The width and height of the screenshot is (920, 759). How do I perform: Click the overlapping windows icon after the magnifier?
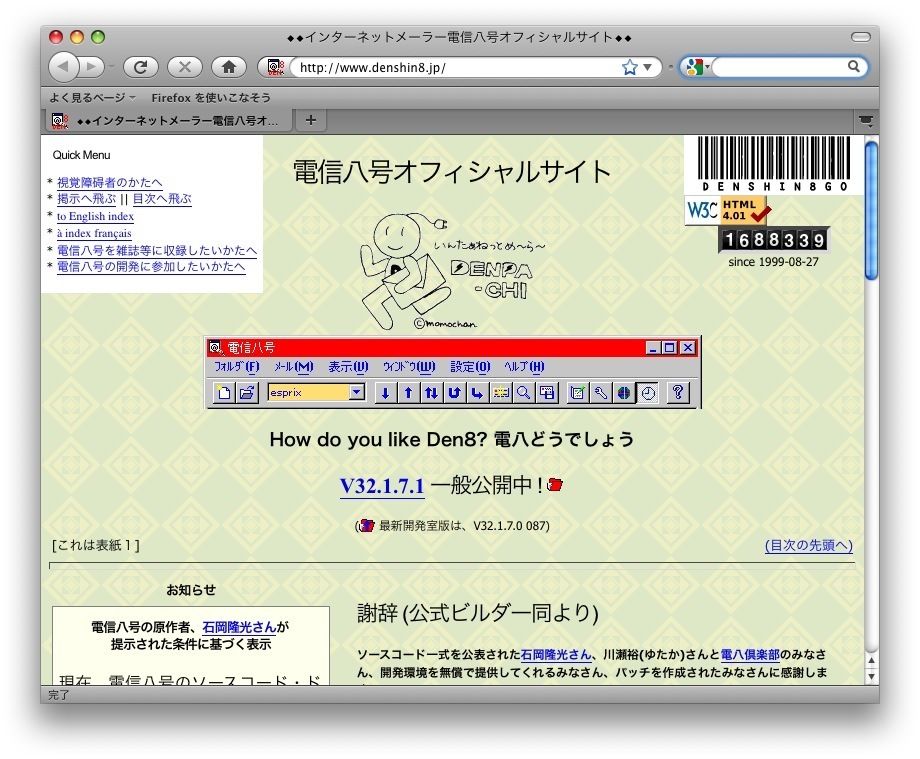[x=547, y=392]
